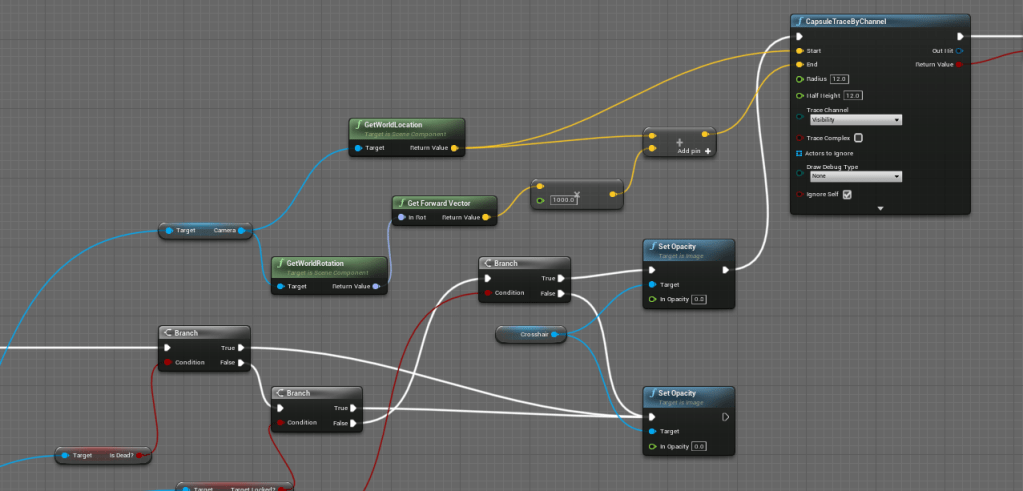Click the Is Dead? boolean pin
Viewport: 1023px width, 491px height.
click(x=144, y=456)
